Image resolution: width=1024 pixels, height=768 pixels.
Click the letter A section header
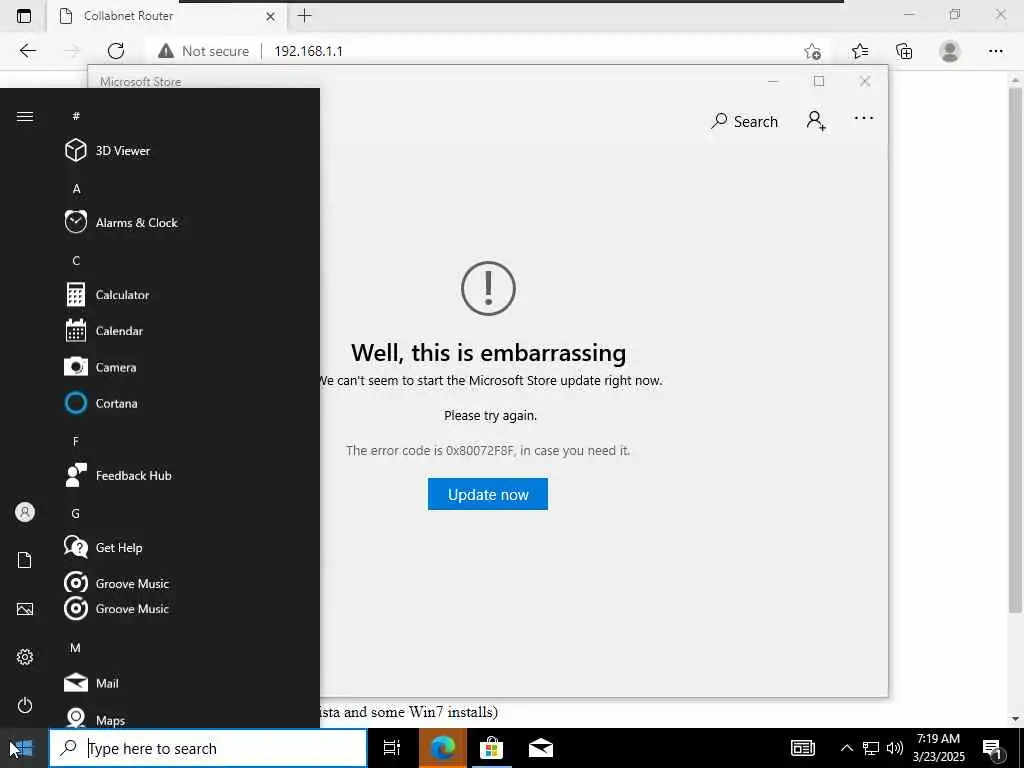(x=76, y=189)
